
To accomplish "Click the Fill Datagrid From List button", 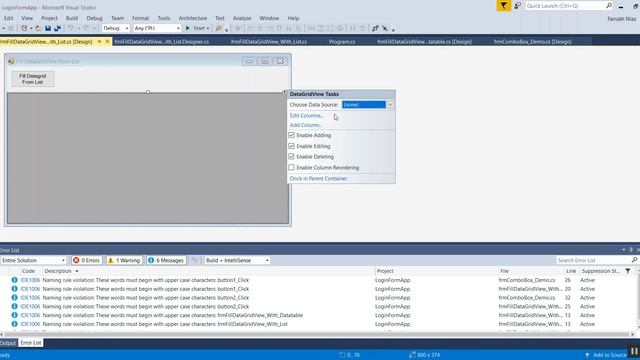I will [33, 79].
